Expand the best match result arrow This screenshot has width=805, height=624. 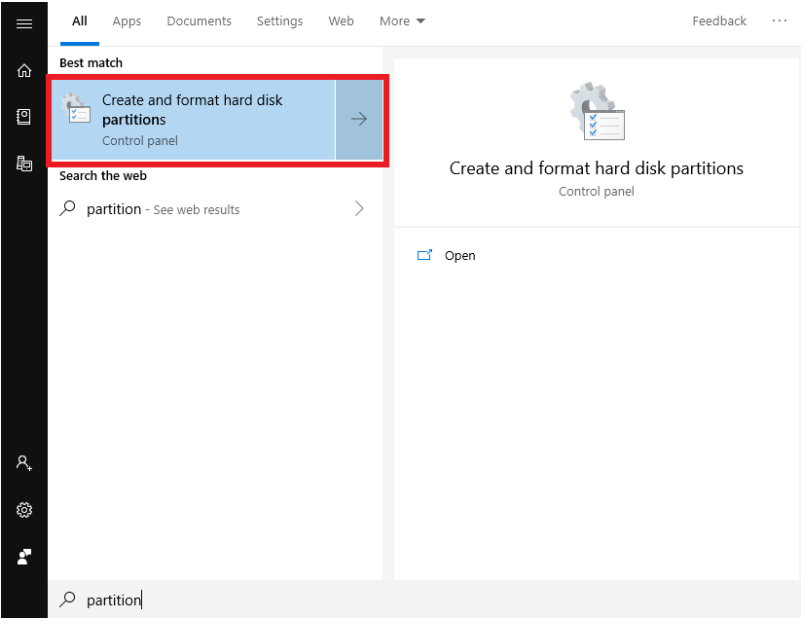pyautogui.click(x=359, y=120)
